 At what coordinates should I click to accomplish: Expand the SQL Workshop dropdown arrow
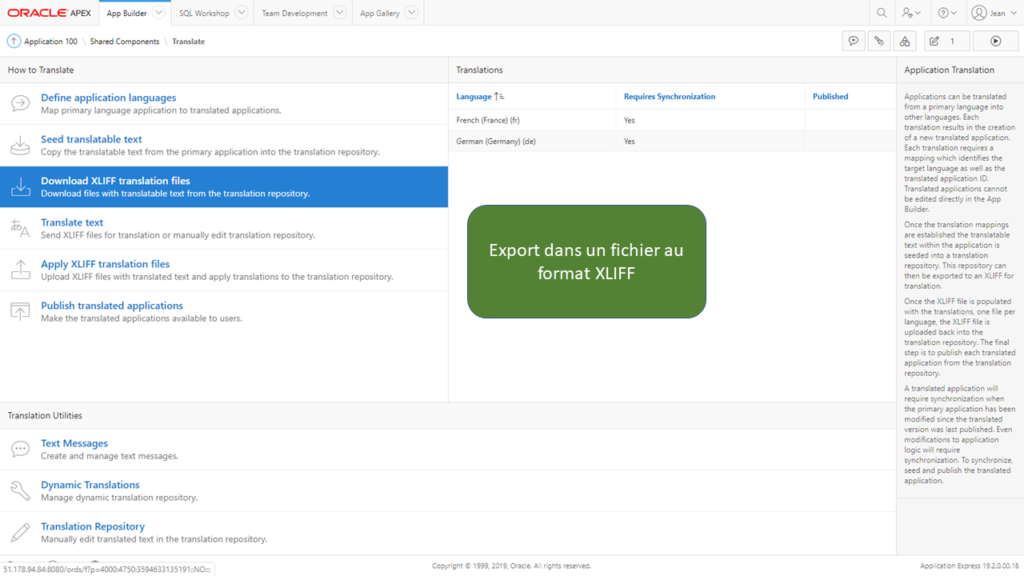click(x=241, y=12)
